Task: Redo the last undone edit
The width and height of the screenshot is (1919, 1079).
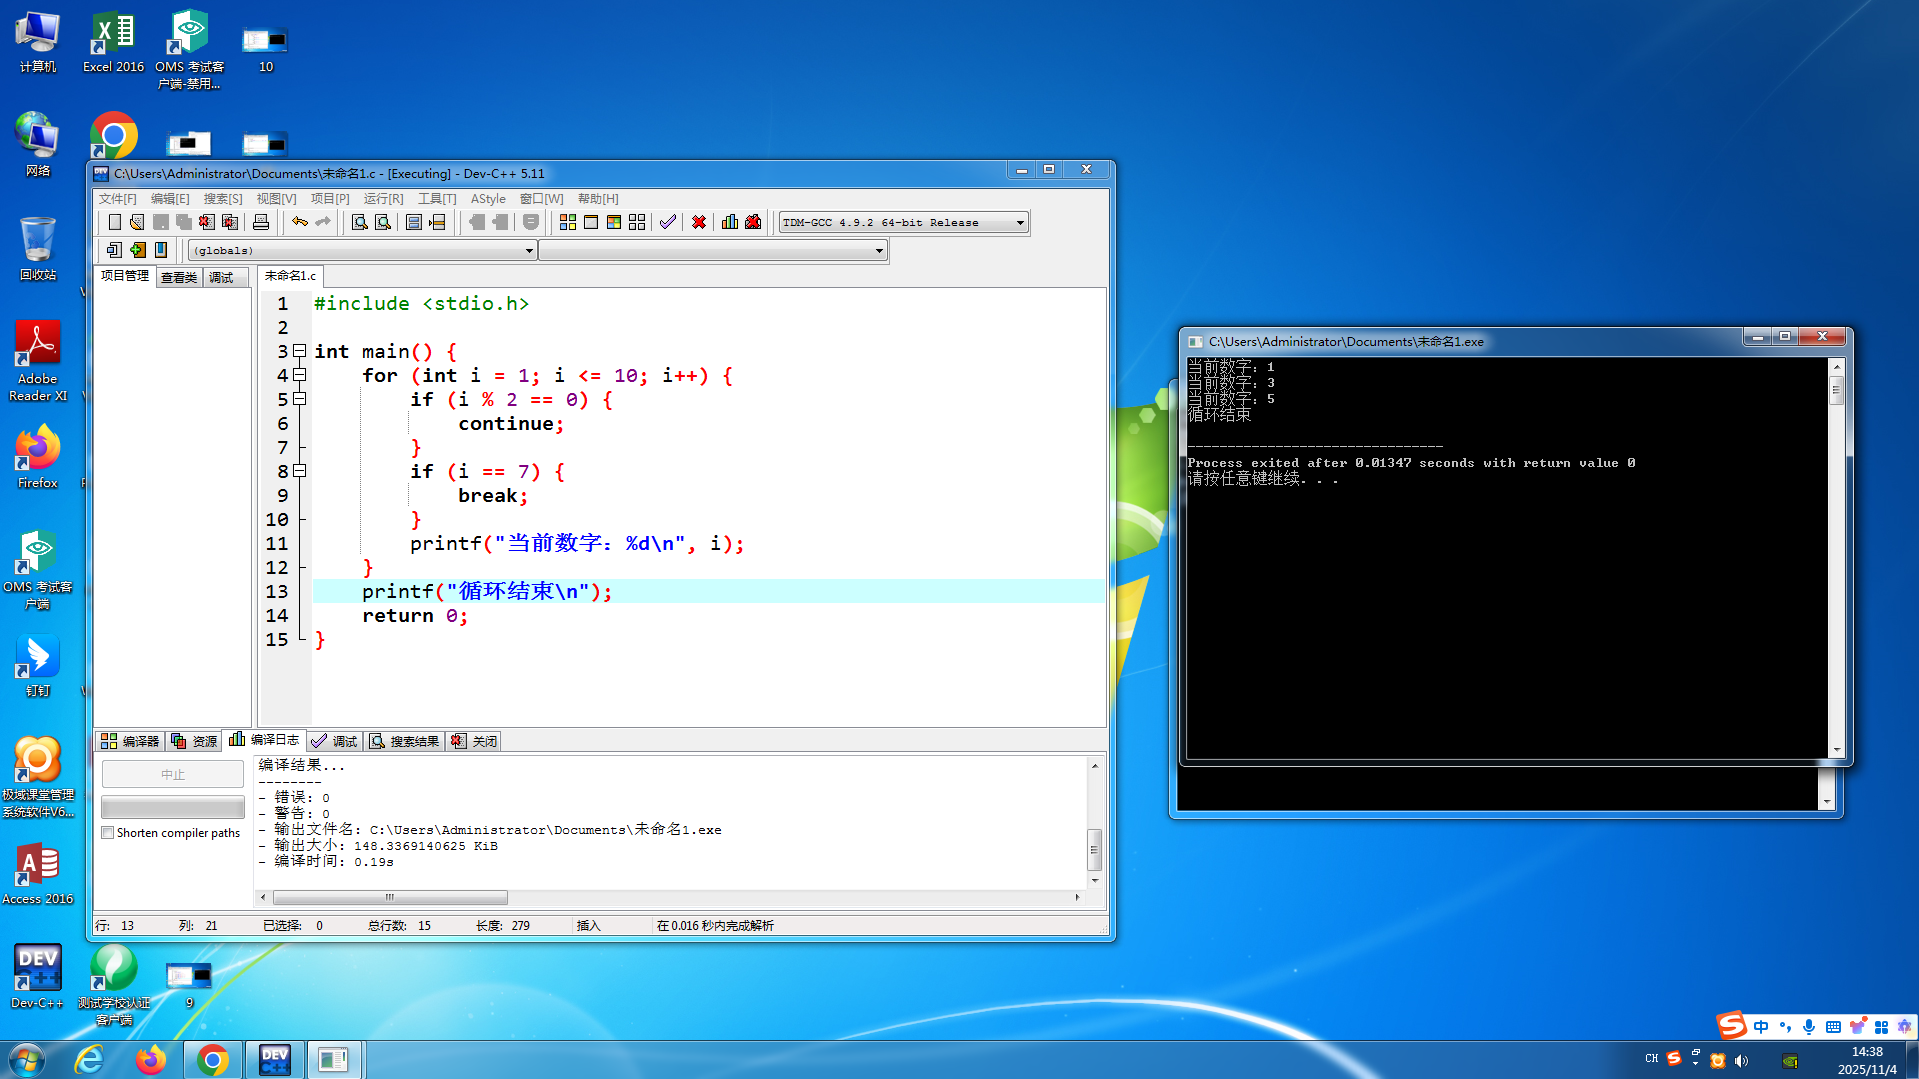Action: (x=323, y=222)
